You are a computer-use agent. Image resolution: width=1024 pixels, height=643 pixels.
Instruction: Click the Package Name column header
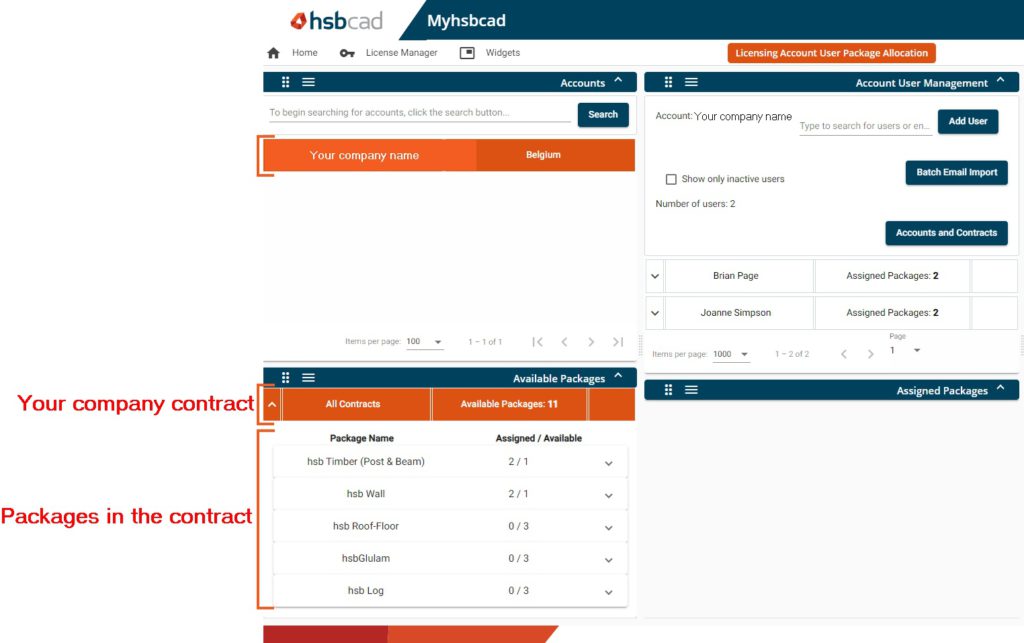click(x=362, y=438)
